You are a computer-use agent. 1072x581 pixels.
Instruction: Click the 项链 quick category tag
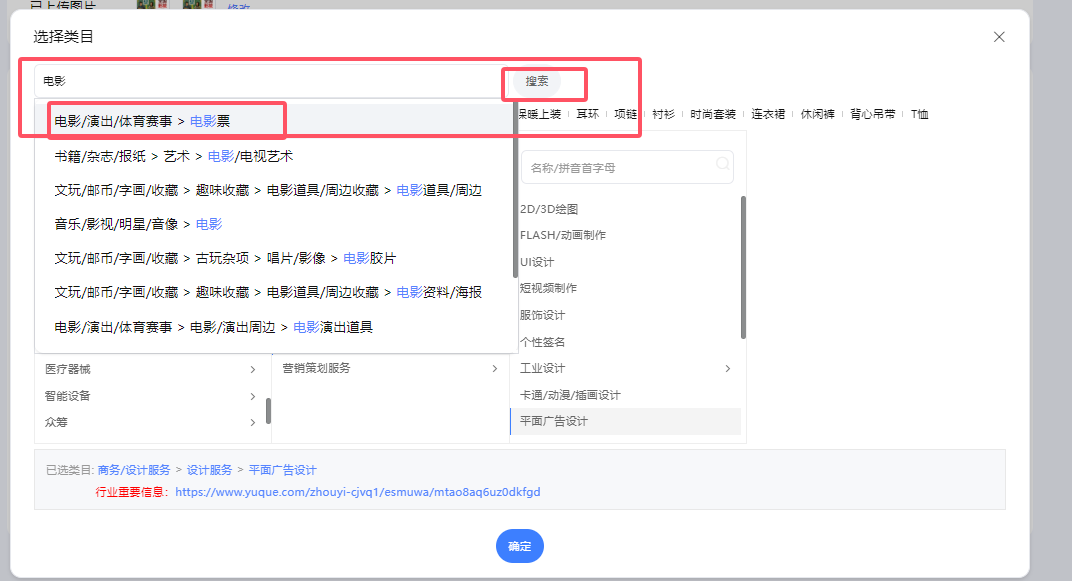click(x=625, y=114)
